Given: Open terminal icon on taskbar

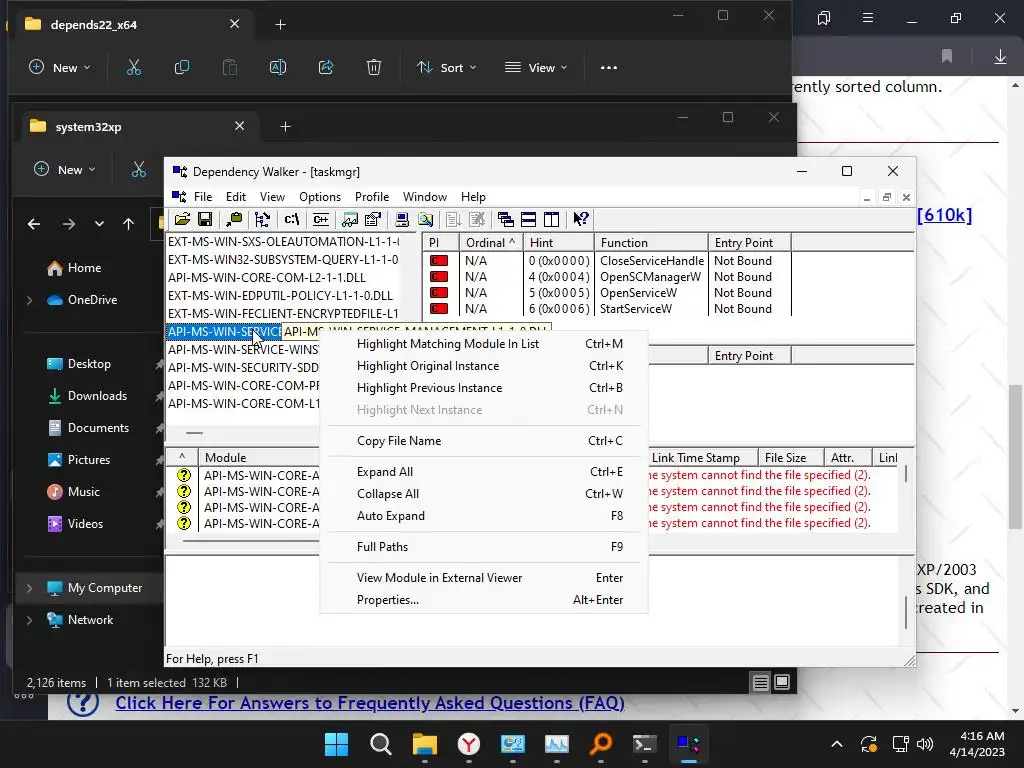Looking at the screenshot, I should 645,744.
